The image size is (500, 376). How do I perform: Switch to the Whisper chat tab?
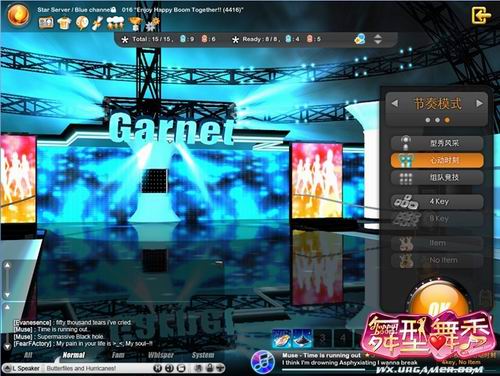click(161, 355)
